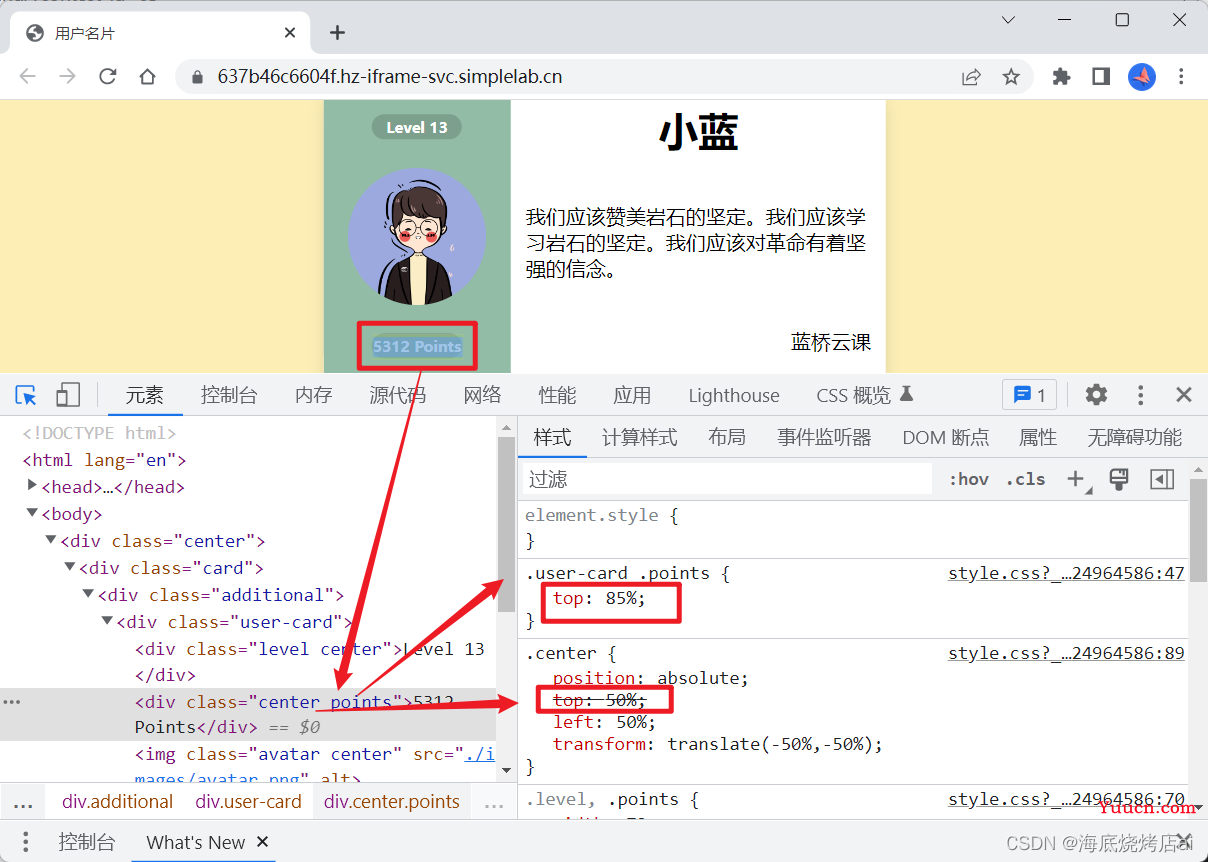Image resolution: width=1208 pixels, height=862 pixels.
Task: Click the styles filter input field
Action: (x=728, y=479)
